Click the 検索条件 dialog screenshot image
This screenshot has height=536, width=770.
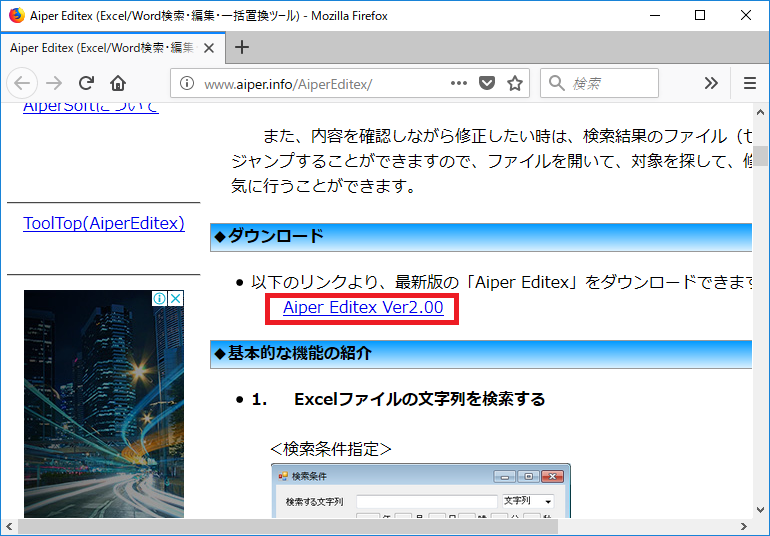421,490
